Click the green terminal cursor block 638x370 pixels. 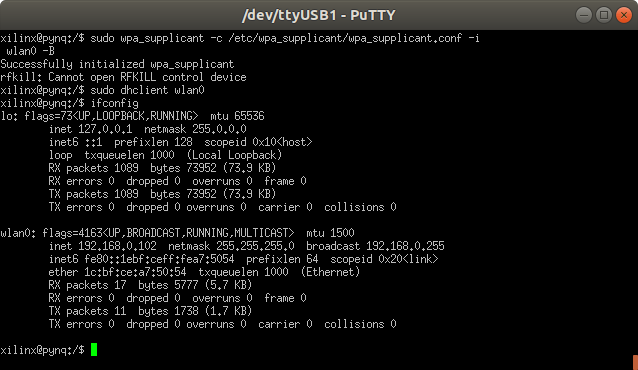click(x=94, y=350)
